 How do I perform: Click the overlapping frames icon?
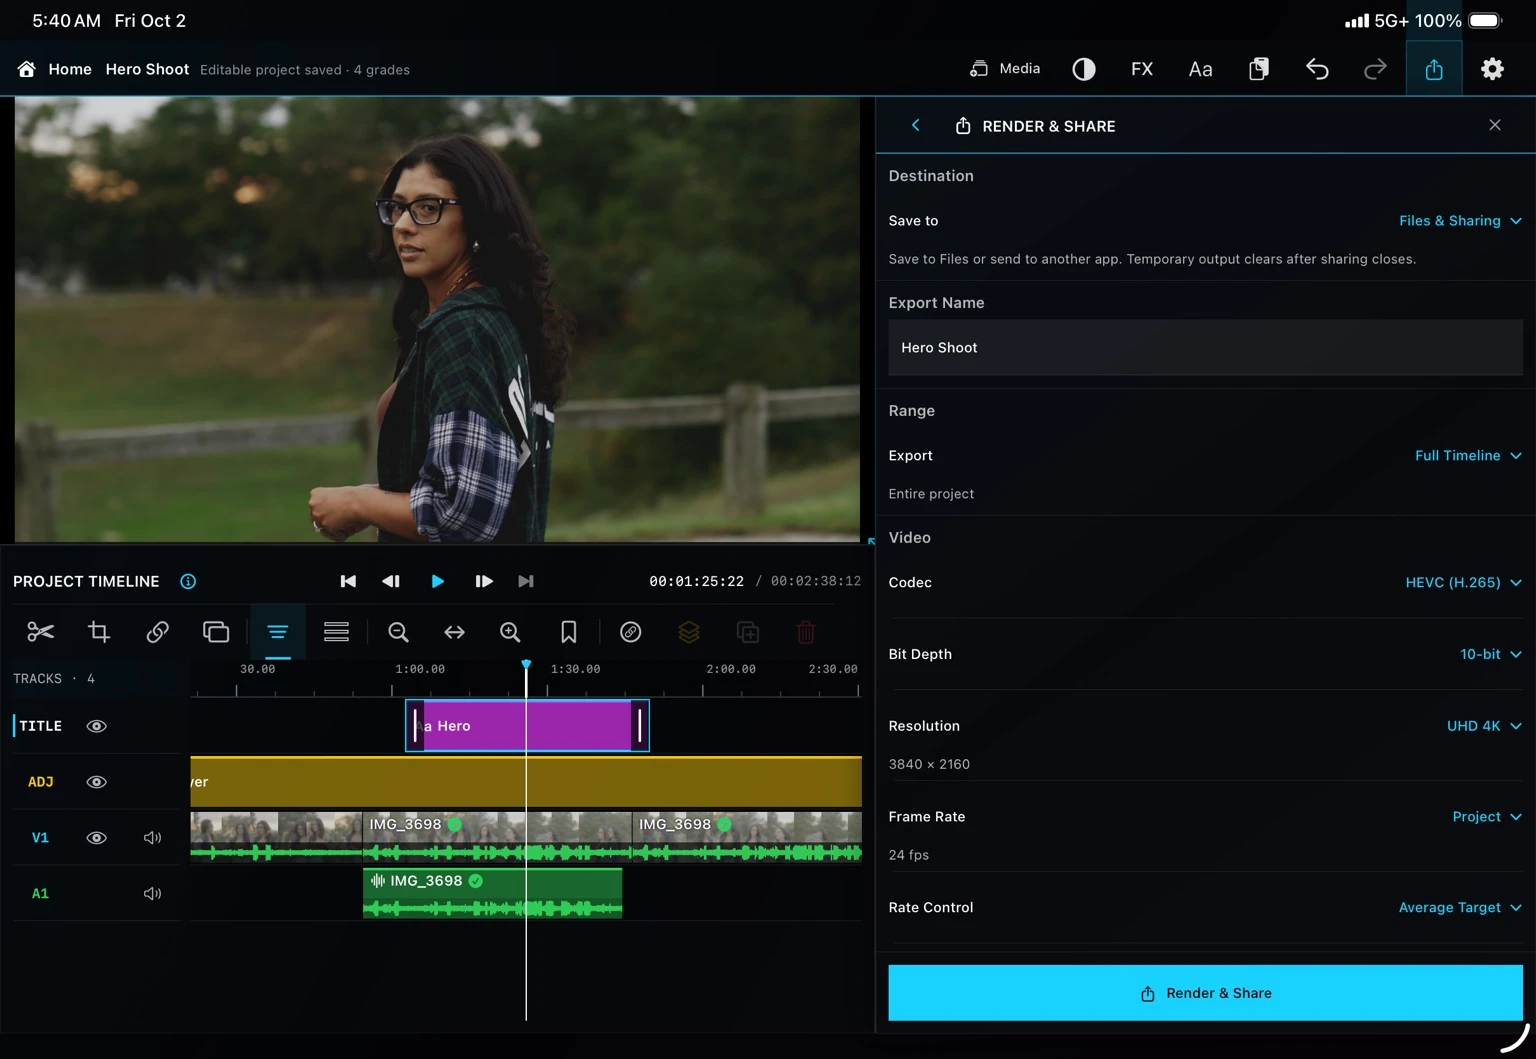coord(216,632)
